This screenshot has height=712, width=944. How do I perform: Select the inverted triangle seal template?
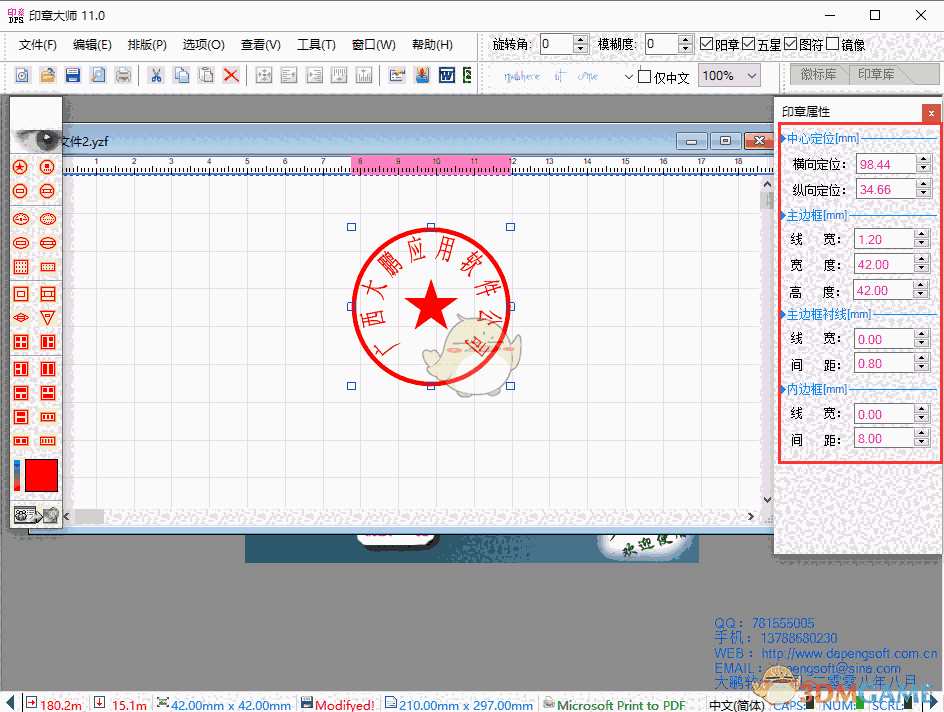tap(47, 317)
